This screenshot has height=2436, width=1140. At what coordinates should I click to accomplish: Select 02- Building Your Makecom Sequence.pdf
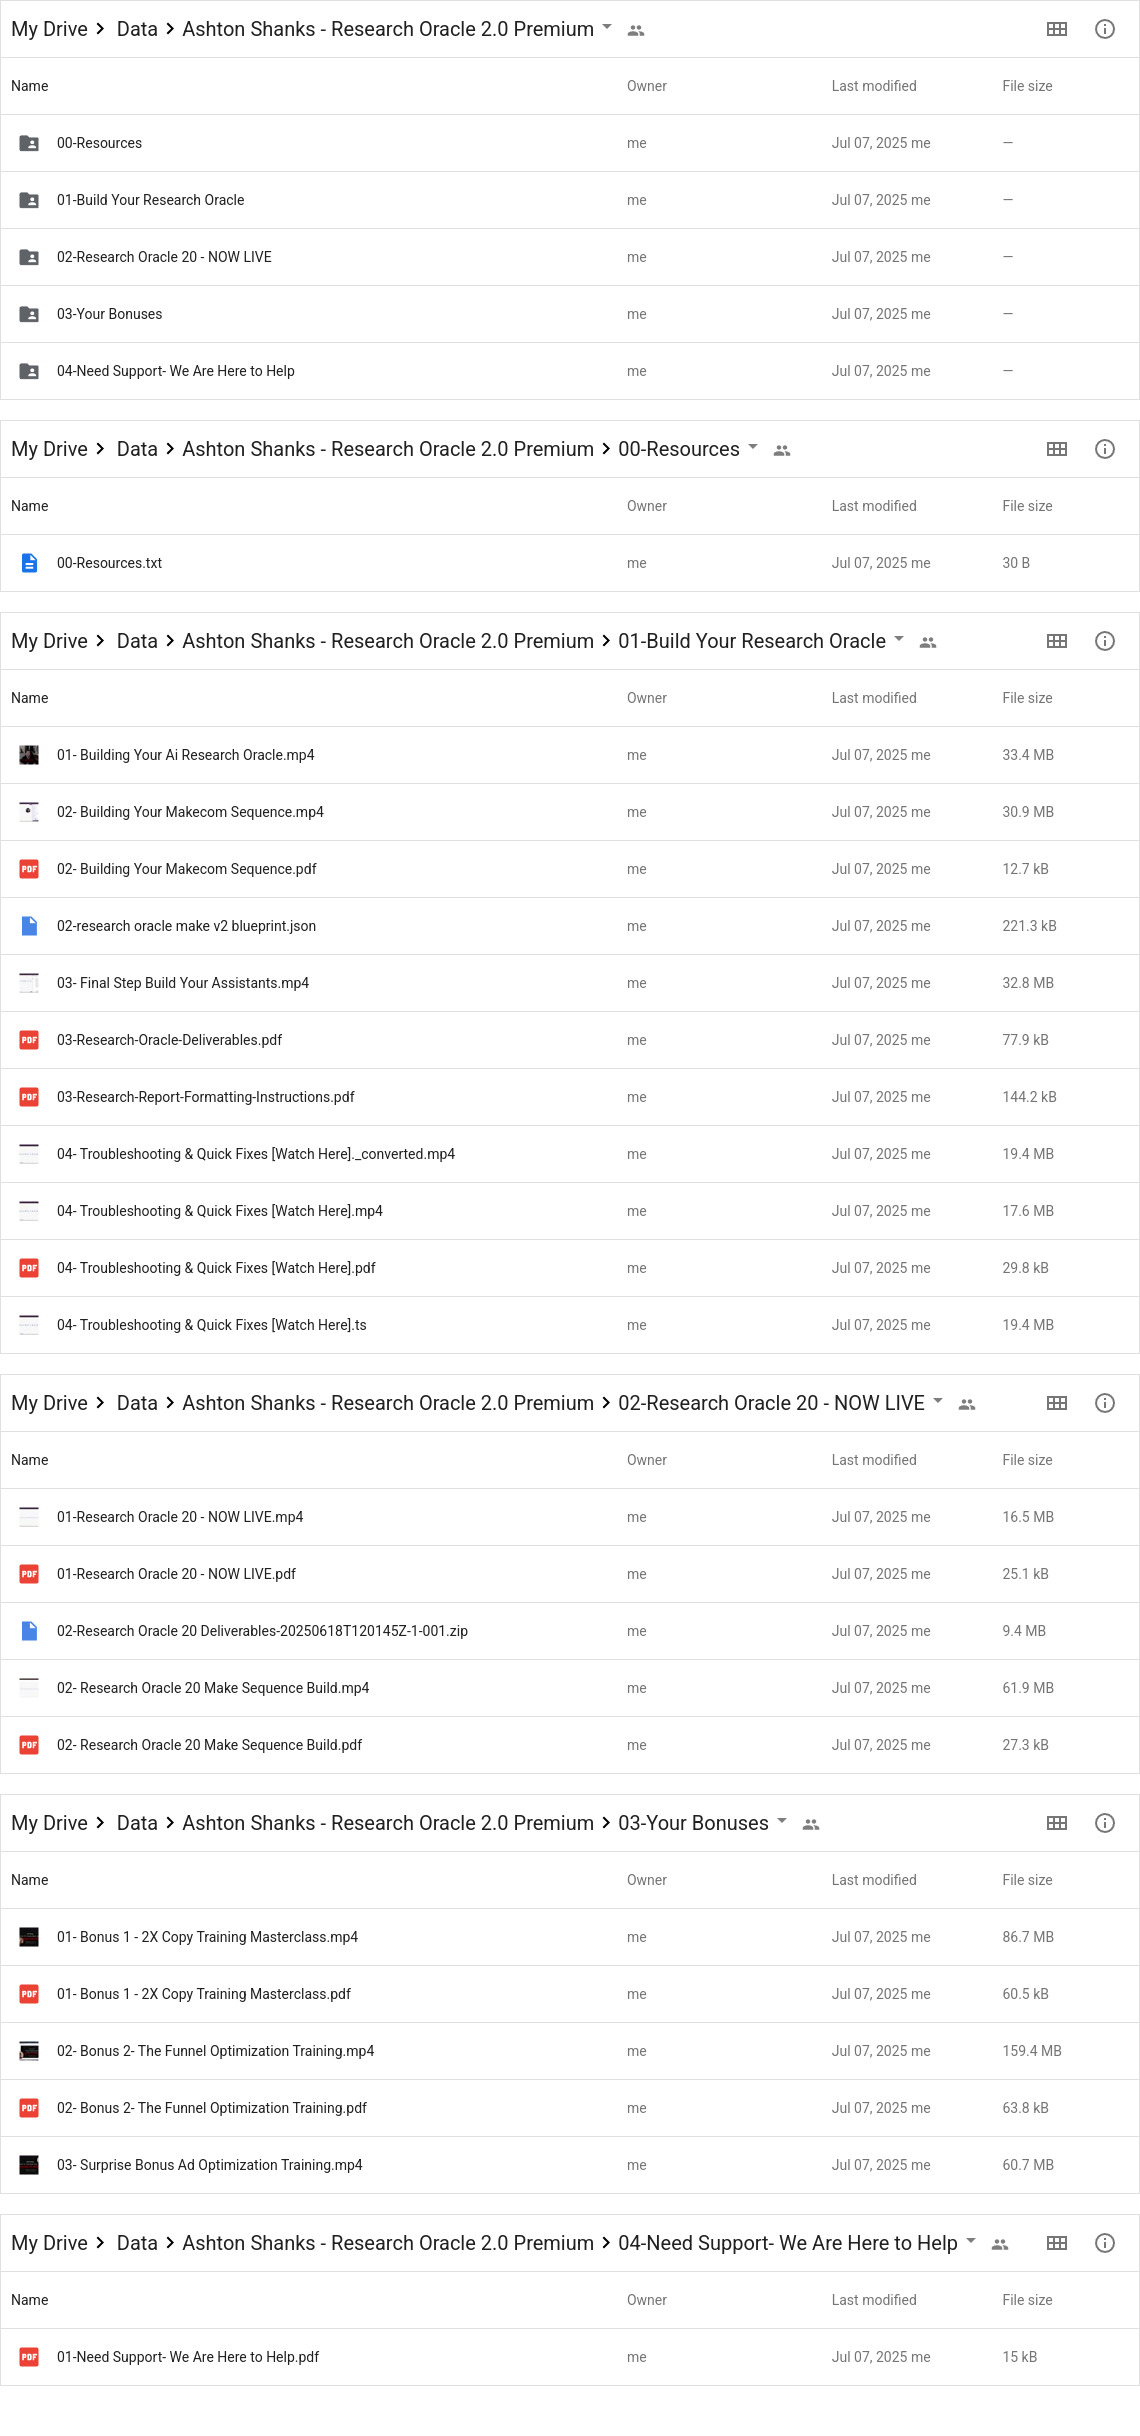pos(570,869)
